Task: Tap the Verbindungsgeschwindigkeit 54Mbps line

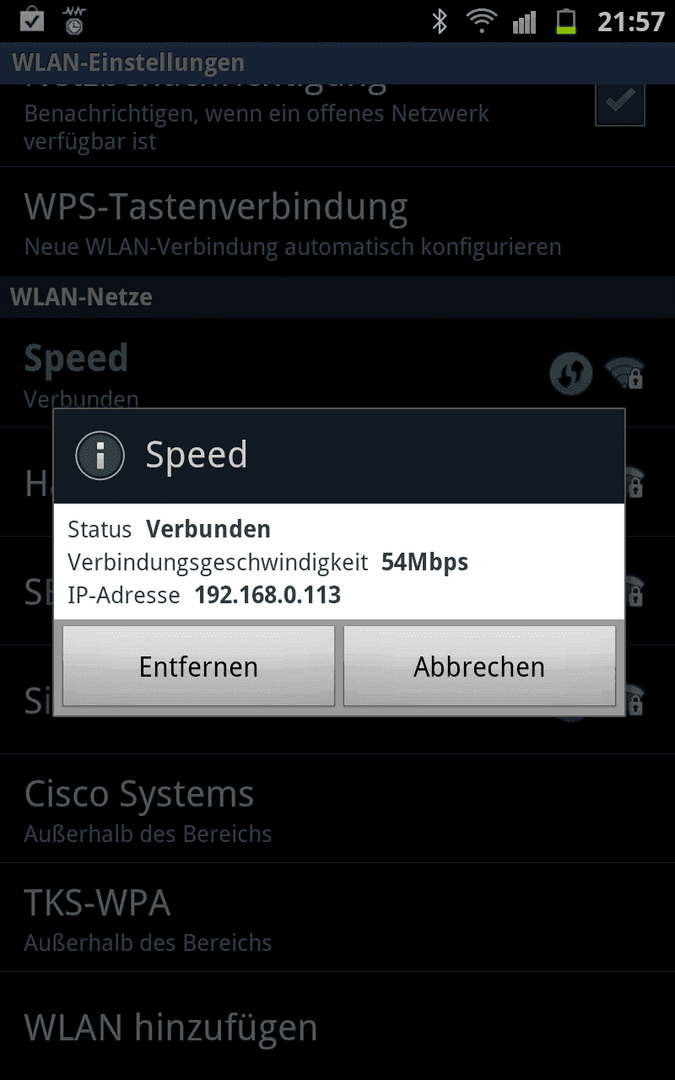Action: tap(268, 562)
